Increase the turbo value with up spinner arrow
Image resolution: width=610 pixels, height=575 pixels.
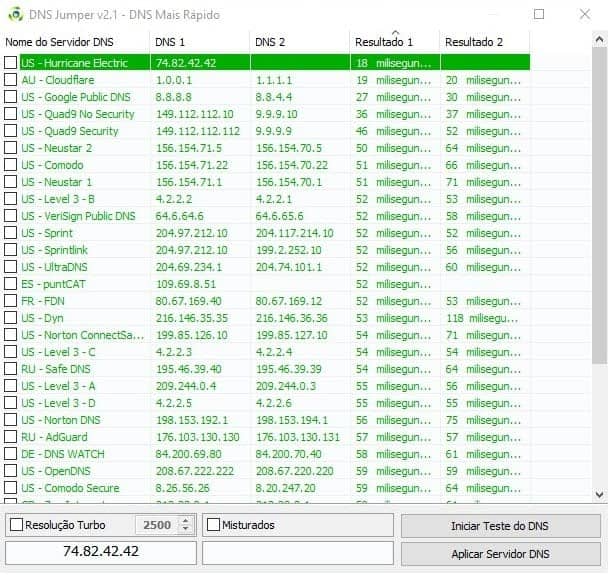tap(186, 521)
